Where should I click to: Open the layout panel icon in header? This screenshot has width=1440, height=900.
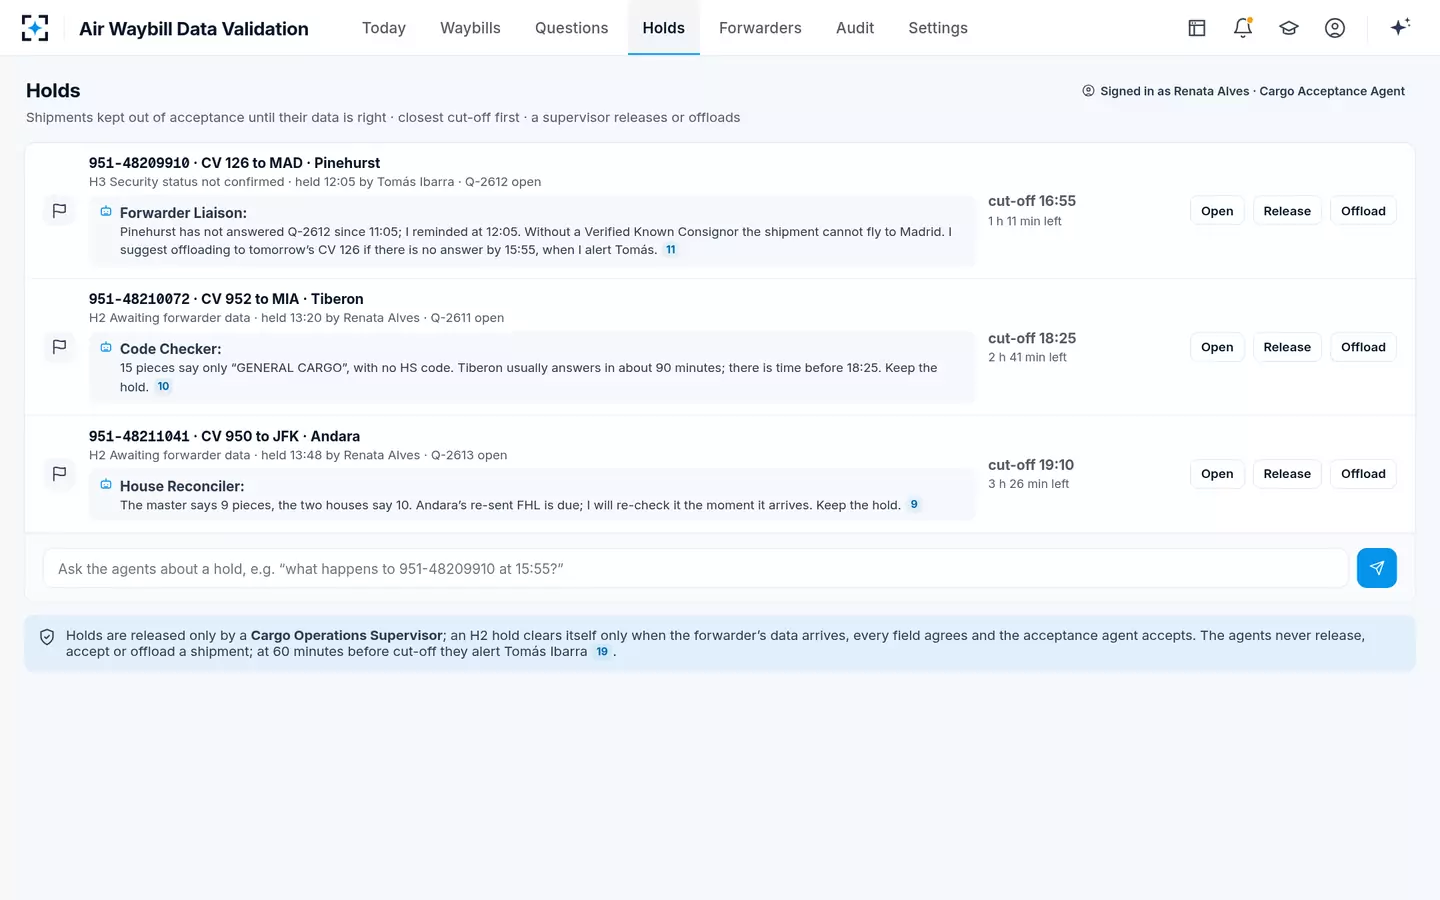[x=1197, y=28]
